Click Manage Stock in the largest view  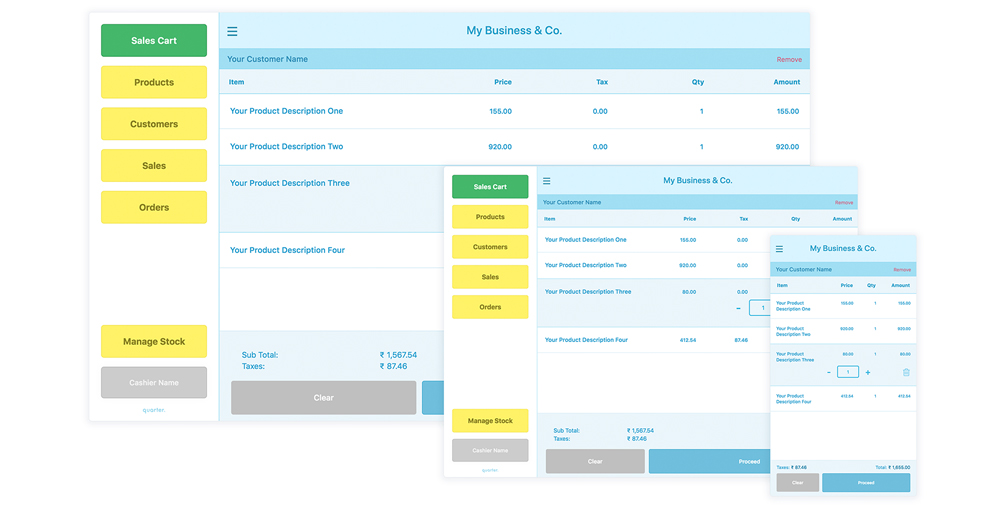point(154,341)
